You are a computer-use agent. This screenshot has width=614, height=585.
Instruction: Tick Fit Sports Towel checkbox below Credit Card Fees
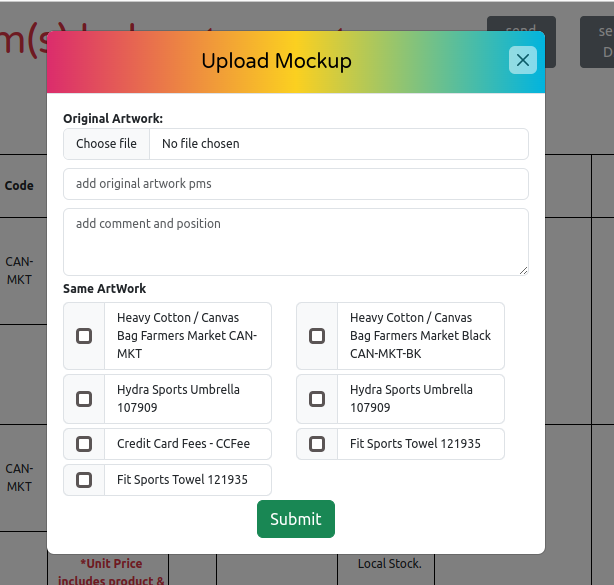[84, 480]
